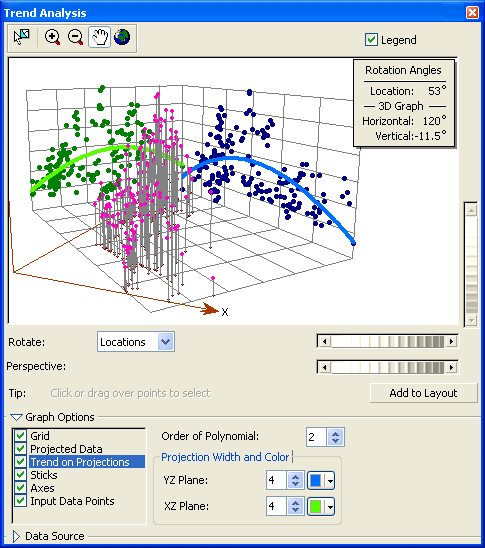Open the Rotate Locations dropdown

click(166, 342)
